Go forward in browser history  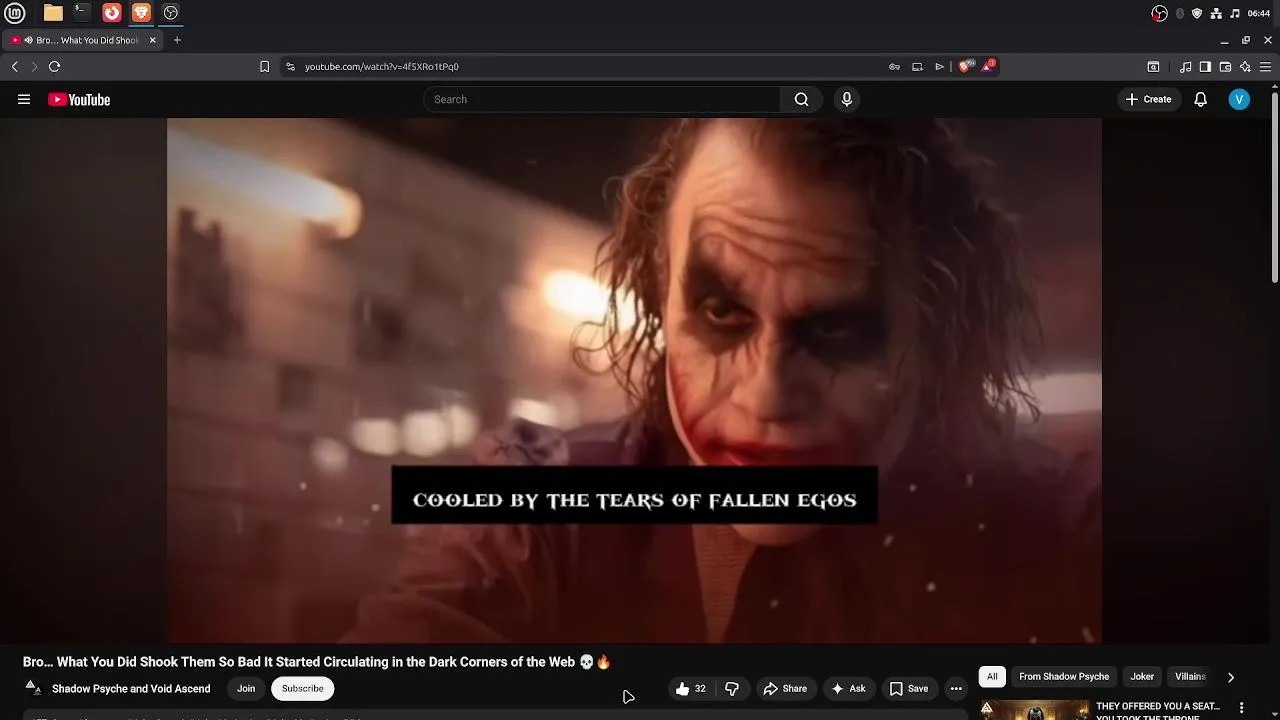(x=34, y=66)
